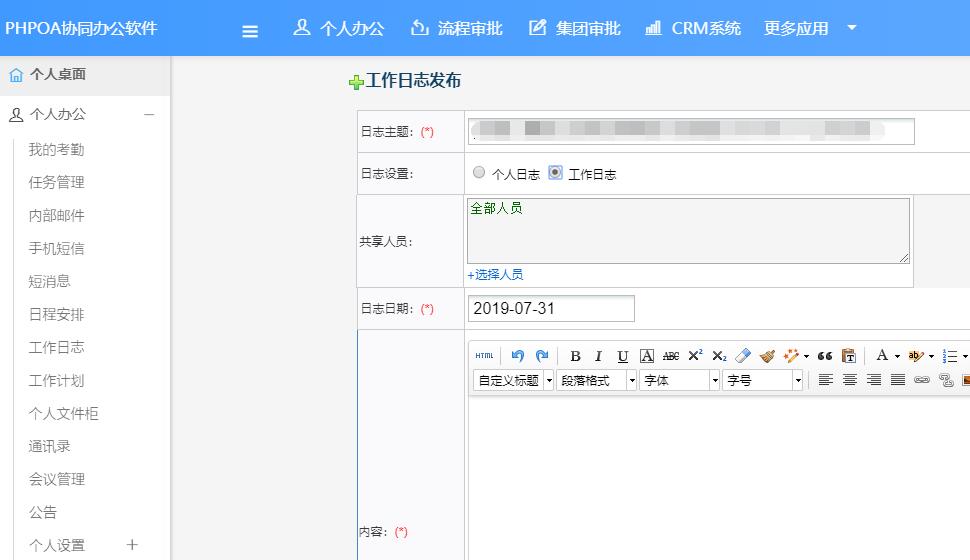Click the +选择人员 link

[496, 274]
